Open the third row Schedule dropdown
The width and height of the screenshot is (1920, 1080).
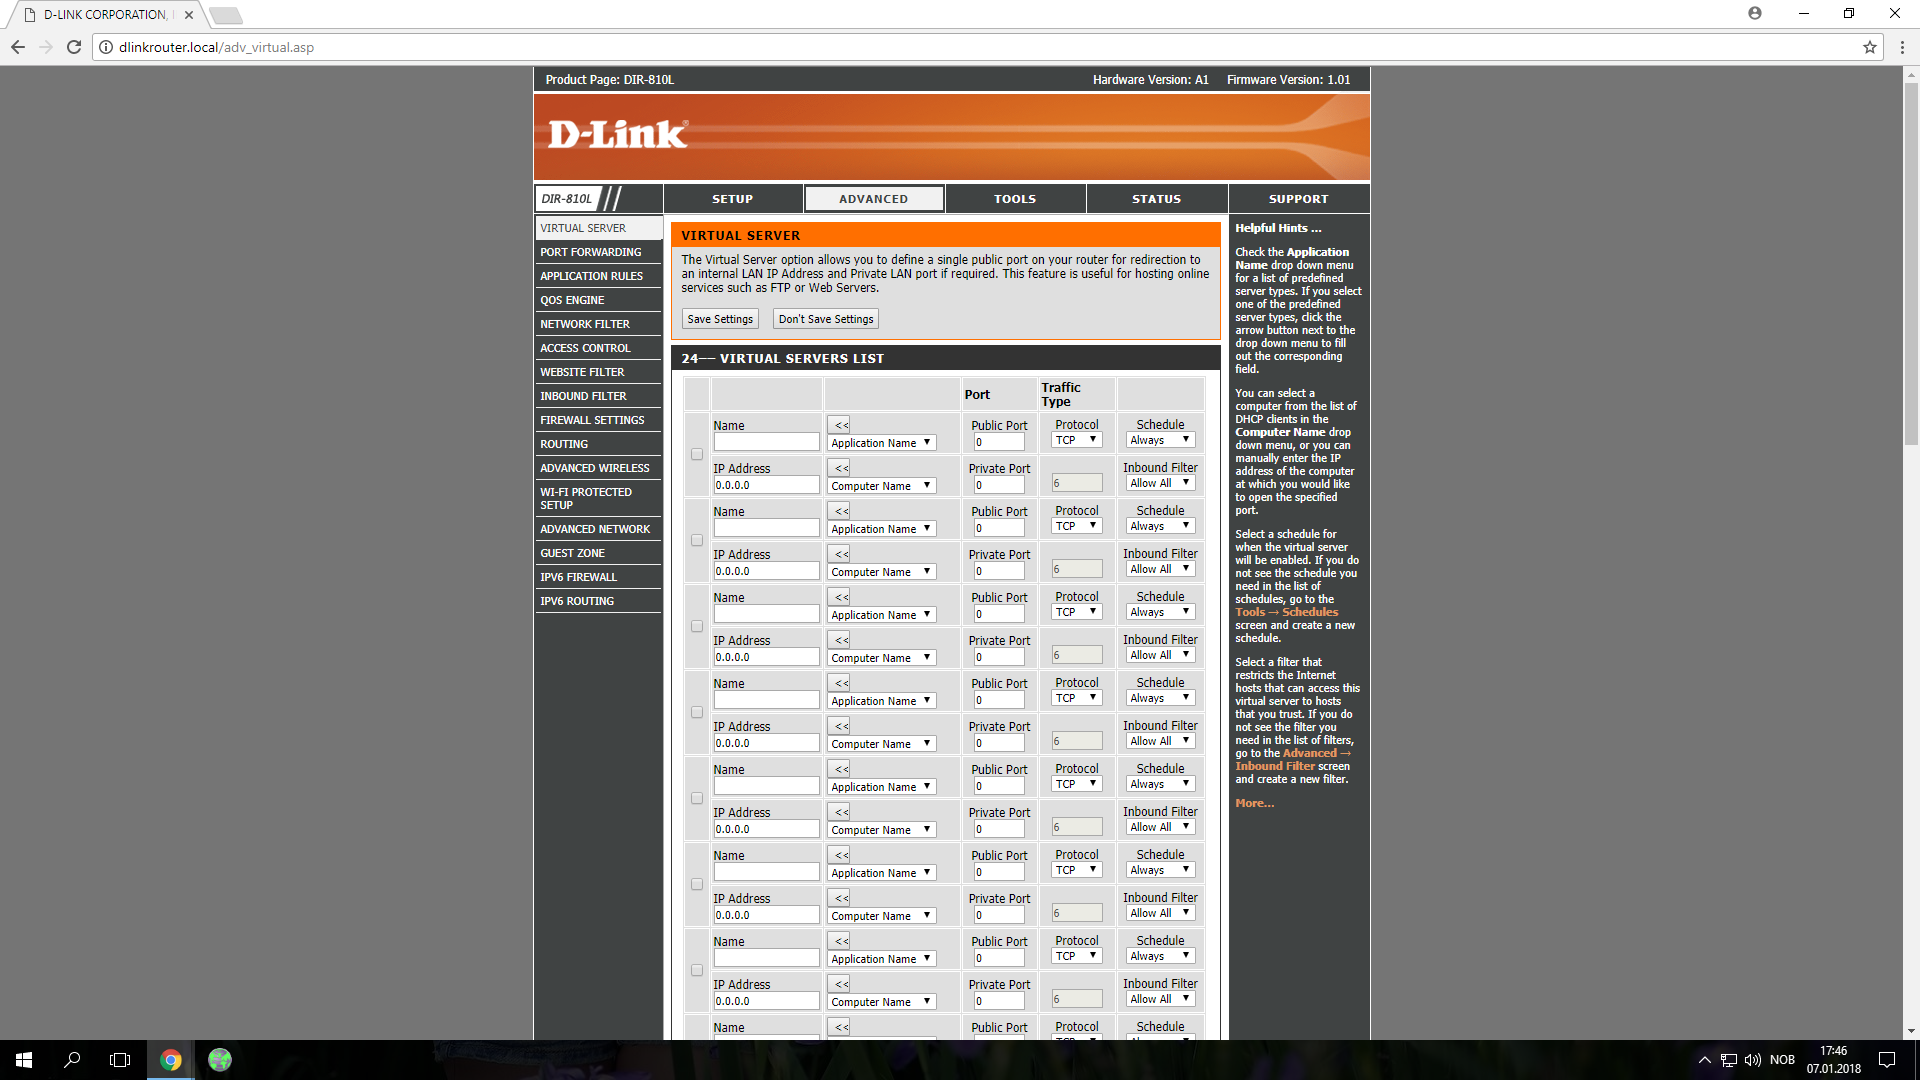(x=1160, y=612)
